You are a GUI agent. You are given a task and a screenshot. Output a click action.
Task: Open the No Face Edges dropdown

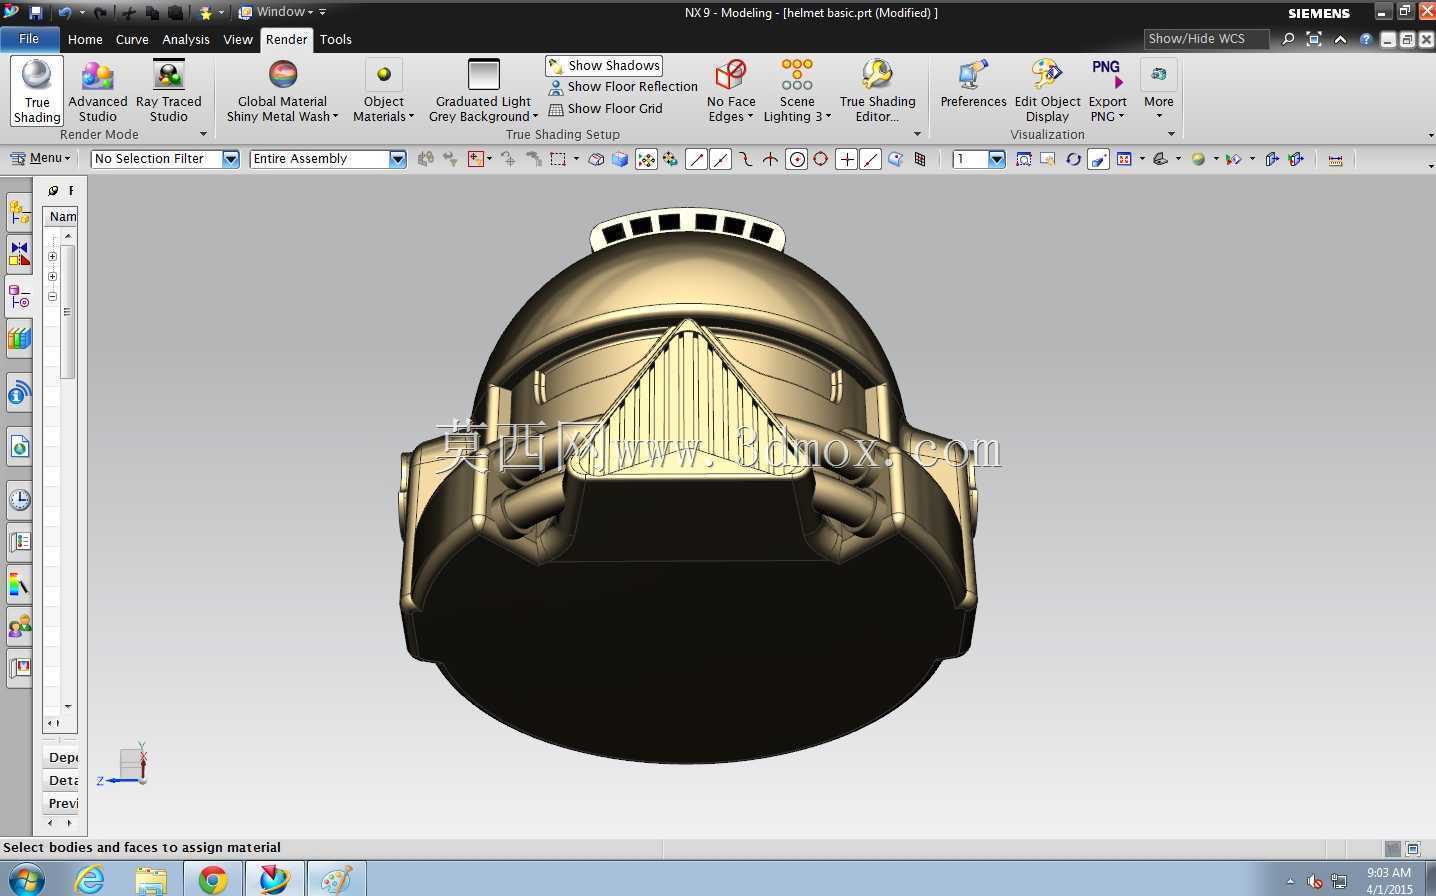(731, 91)
